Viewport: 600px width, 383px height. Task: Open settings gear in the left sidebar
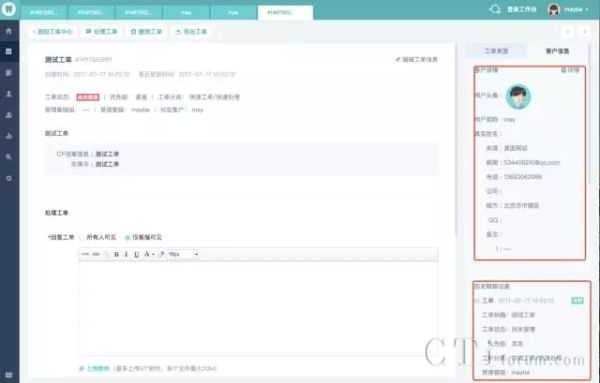[x=9, y=178]
